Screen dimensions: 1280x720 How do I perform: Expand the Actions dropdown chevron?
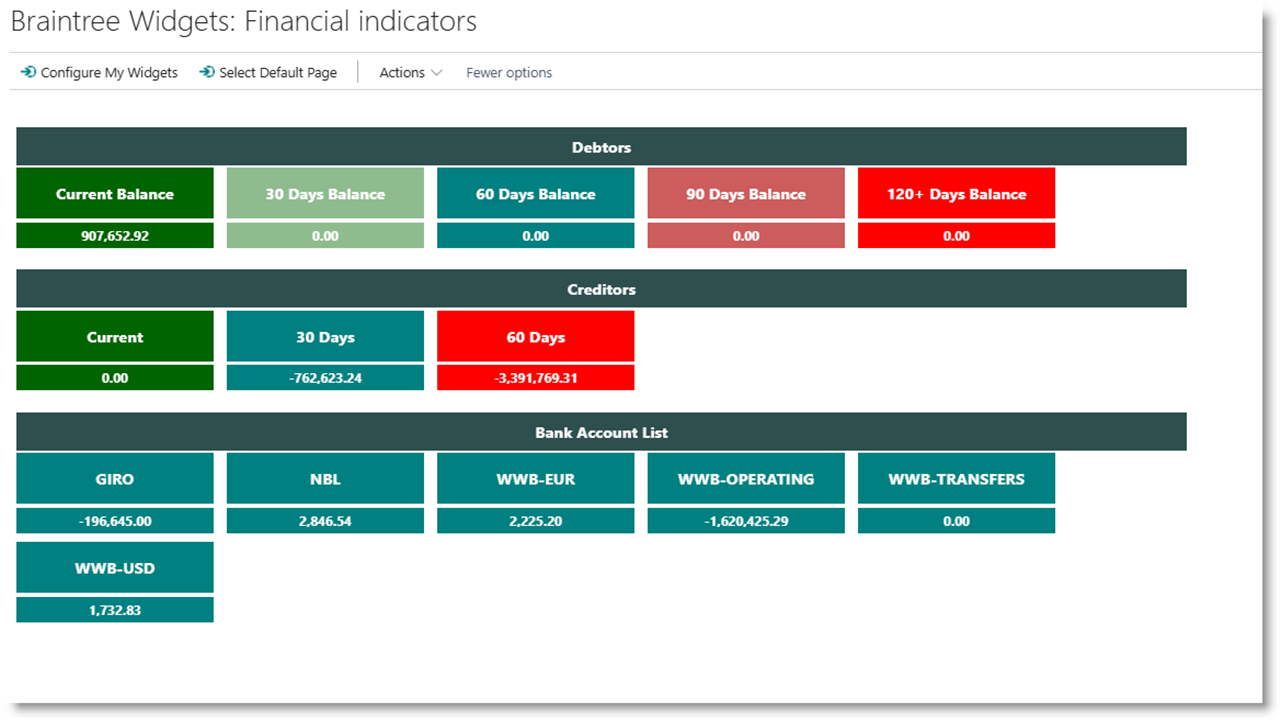(436, 73)
